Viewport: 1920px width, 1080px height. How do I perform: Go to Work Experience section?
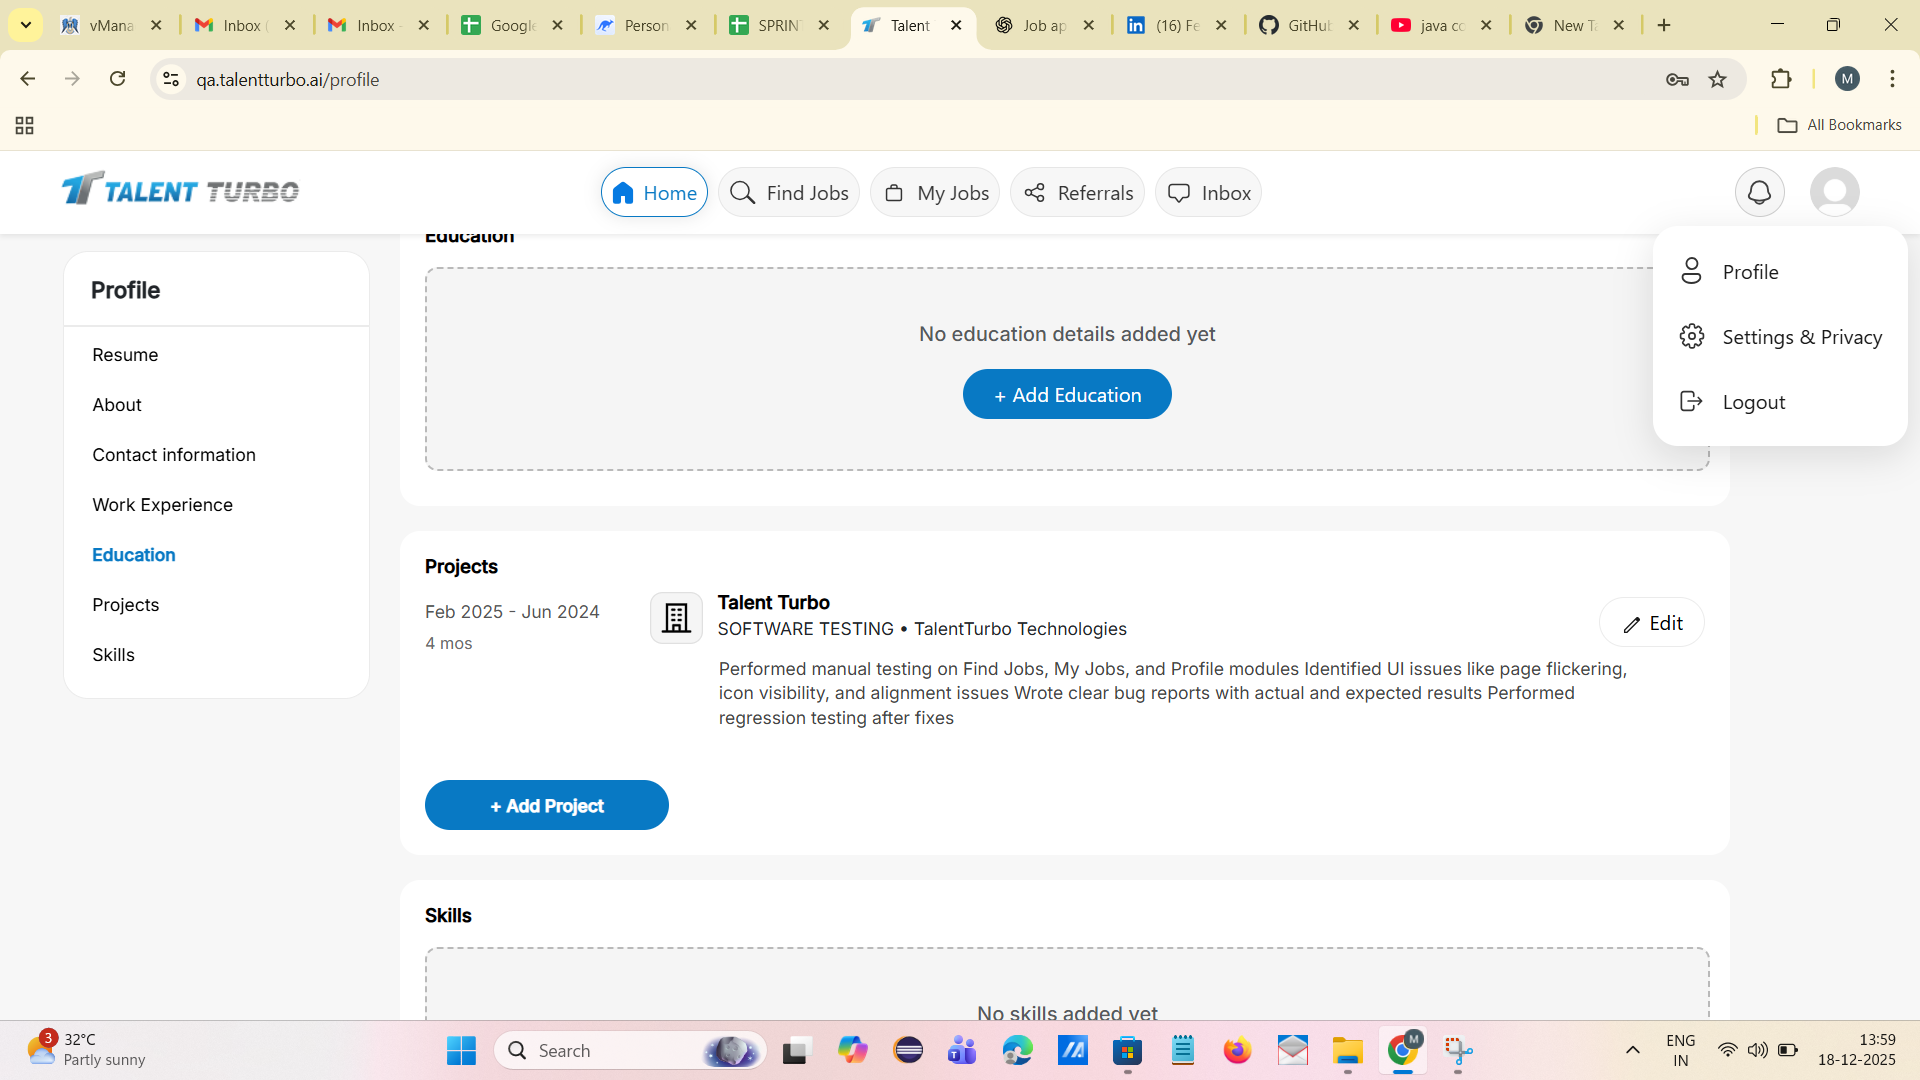(162, 505)
